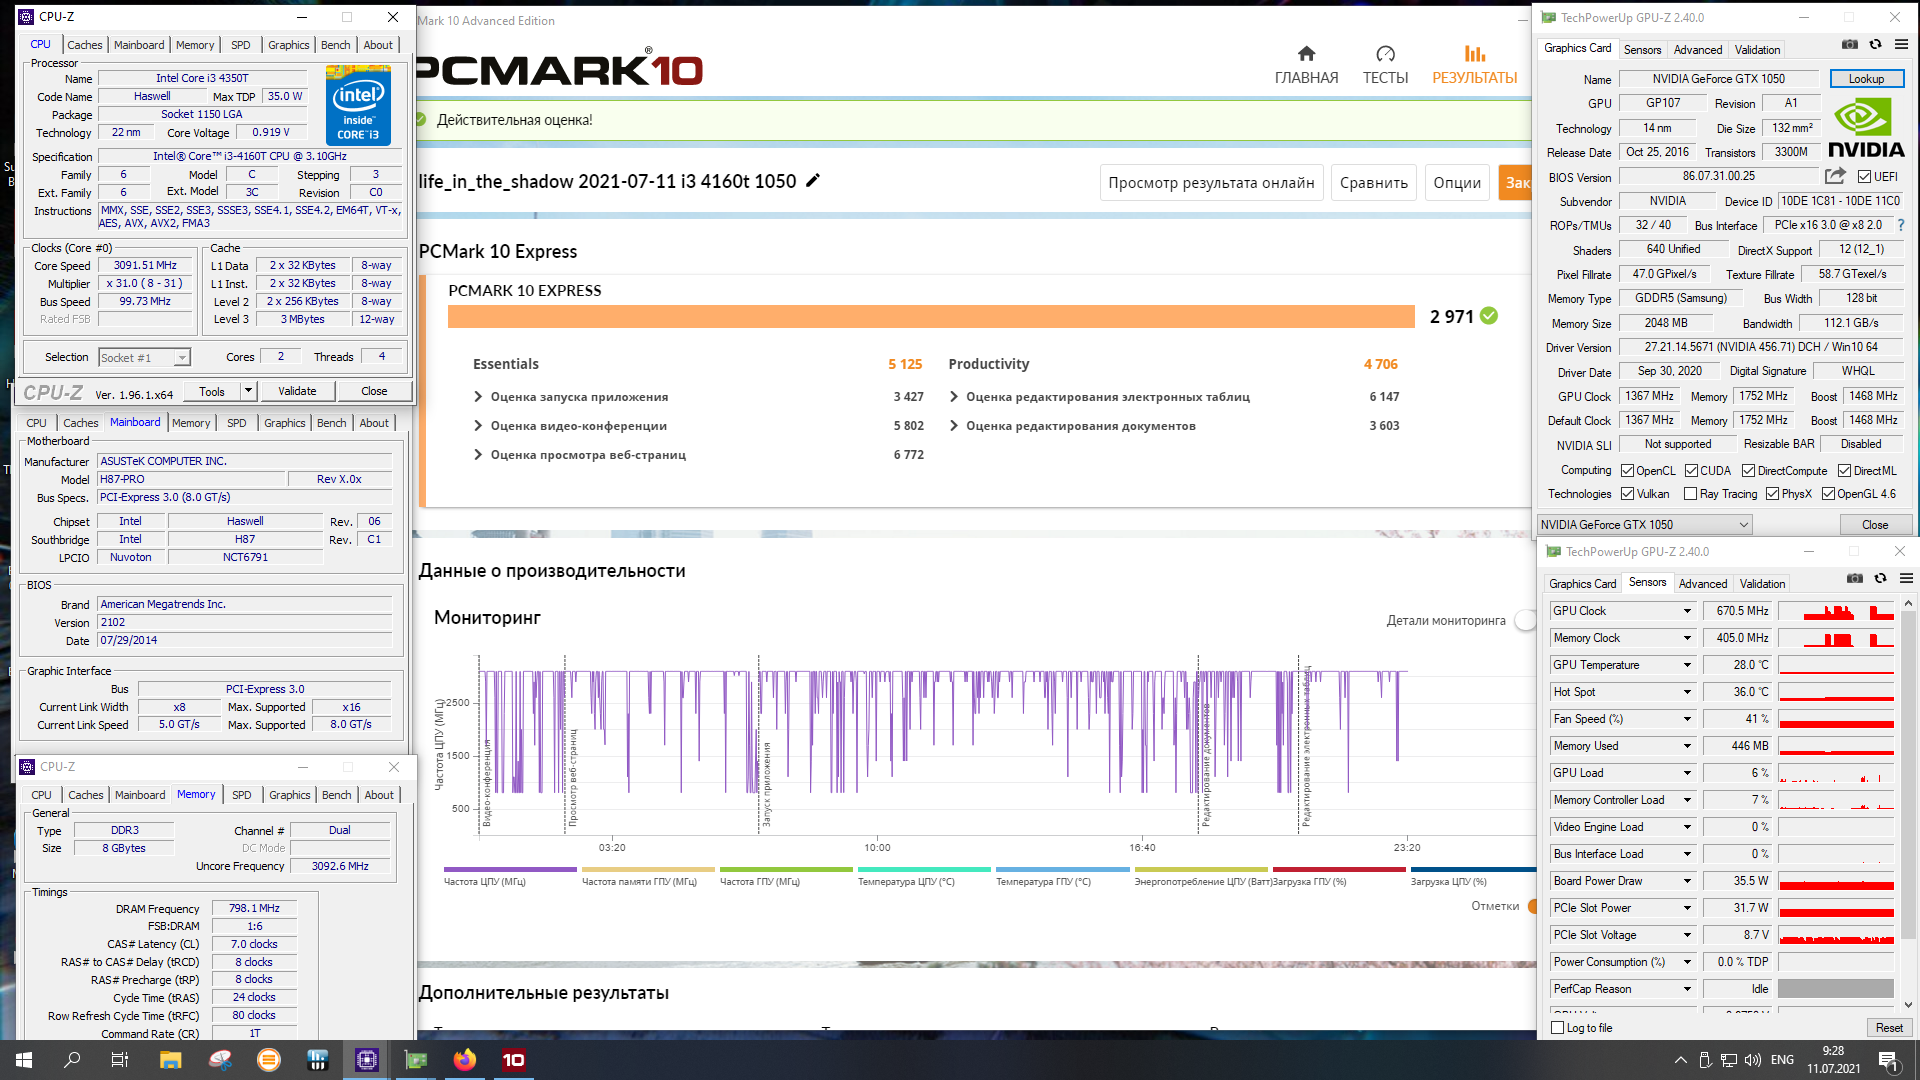Open the GPU Clock sensor dropdown
1920x1080 pixels.
(x=1686, y=611)
